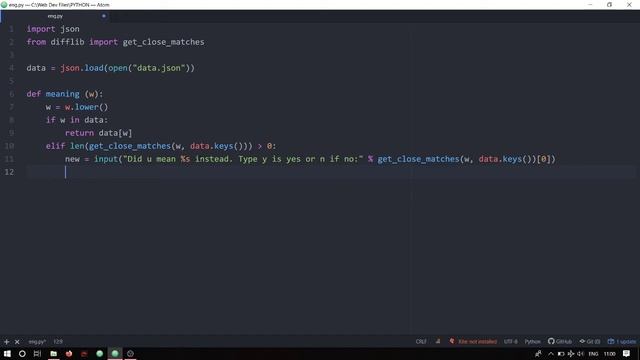Click "if w in data:" on line 8
Screen dimensions: 640x360
click(x=77, y=120)
